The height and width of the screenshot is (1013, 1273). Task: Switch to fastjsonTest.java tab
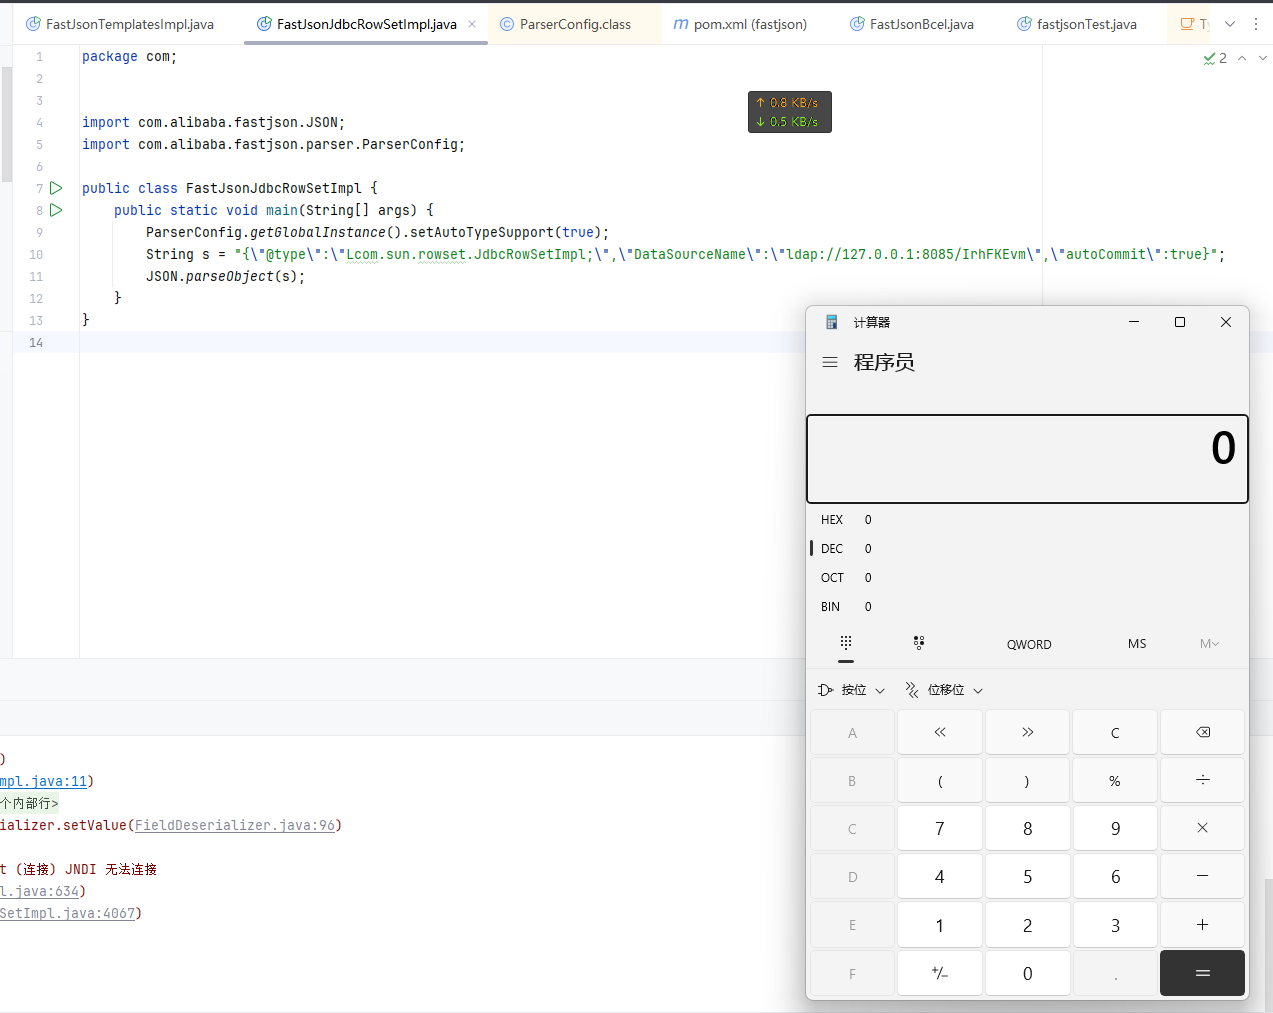click(x=1077, y=24)
